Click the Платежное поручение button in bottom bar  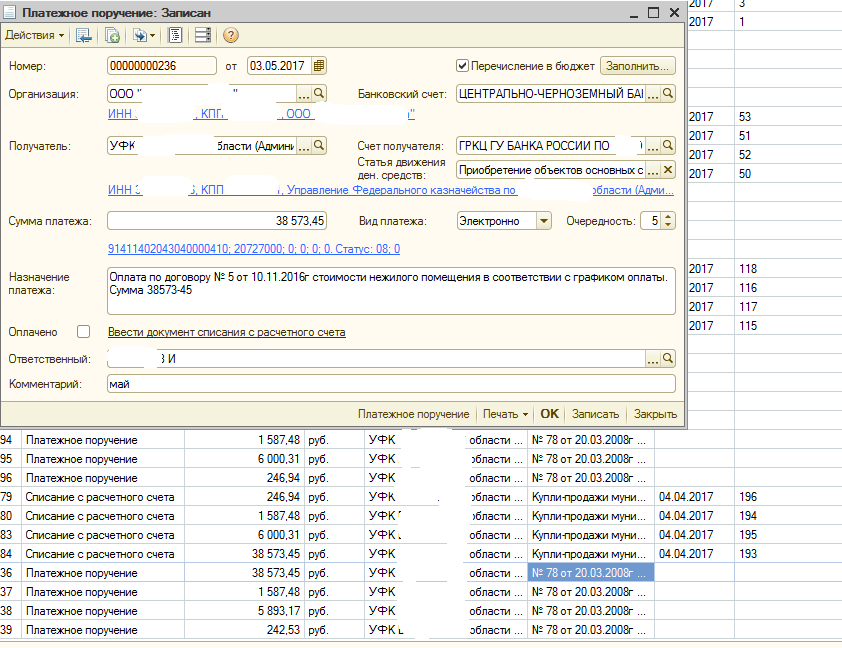413,414
